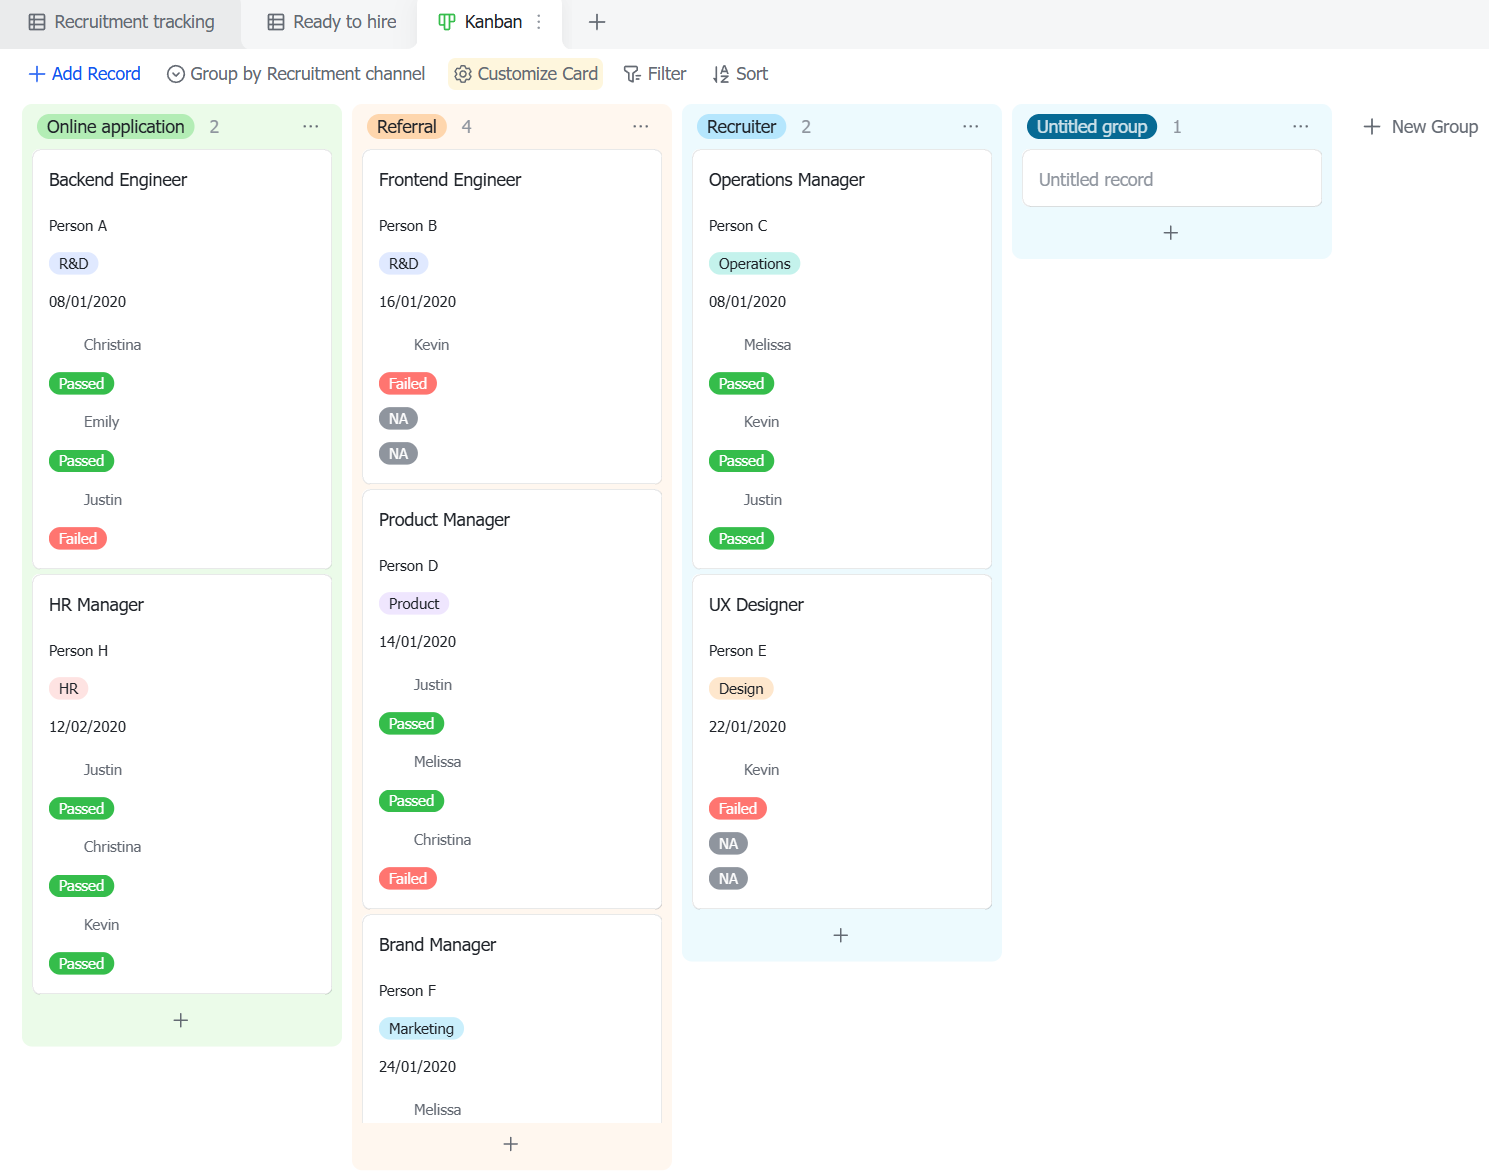
Task: Open Referral group menu dots
Action: coord(641,127)
